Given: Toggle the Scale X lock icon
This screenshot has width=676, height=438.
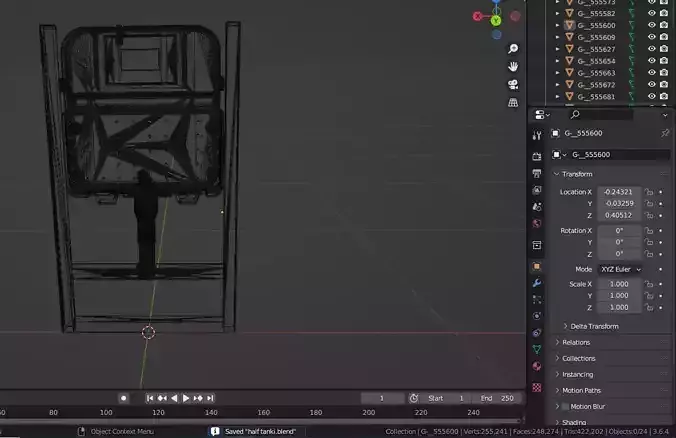Looking at the screenshot, I should [649, 284].
